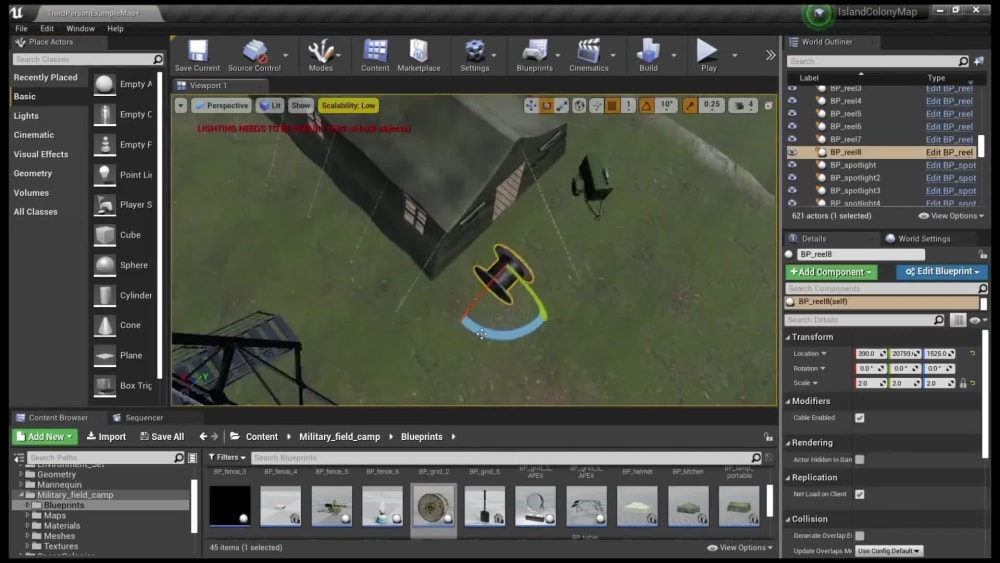Viewport: 1000px width, 563px height.
Task: Click the Scalability: Low button
Action: [x=348, y=105]
